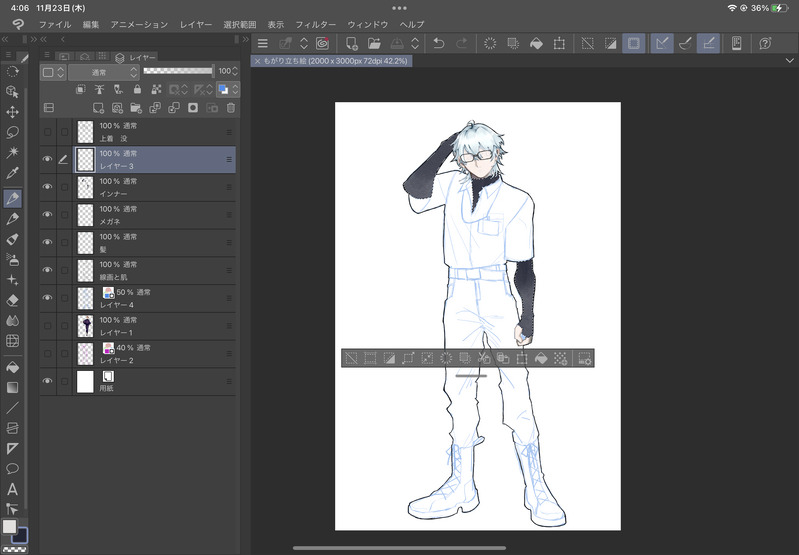
Task: Open the layer color dropdown
Action: pyautogui.click(x=53, y=72)
